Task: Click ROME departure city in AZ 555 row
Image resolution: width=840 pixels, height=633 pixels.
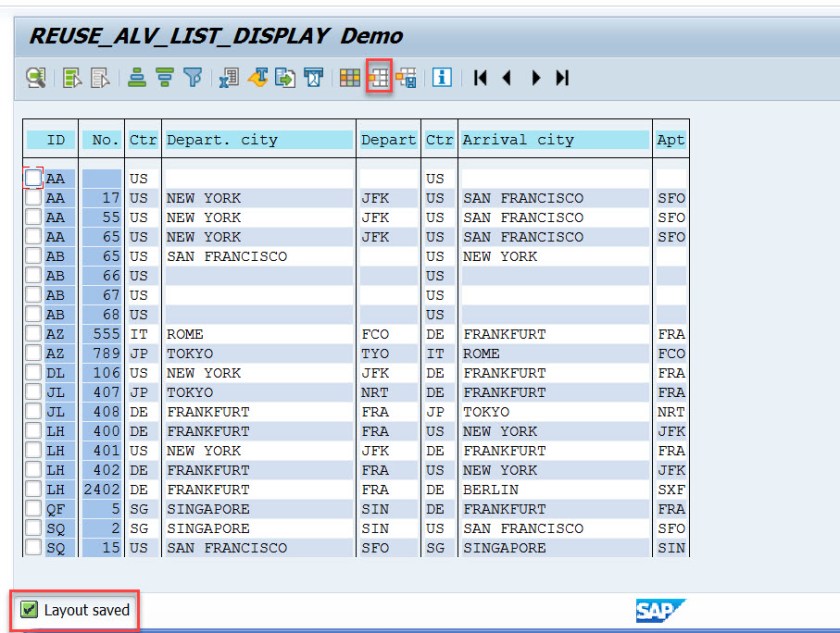Action: pos(185,334)
